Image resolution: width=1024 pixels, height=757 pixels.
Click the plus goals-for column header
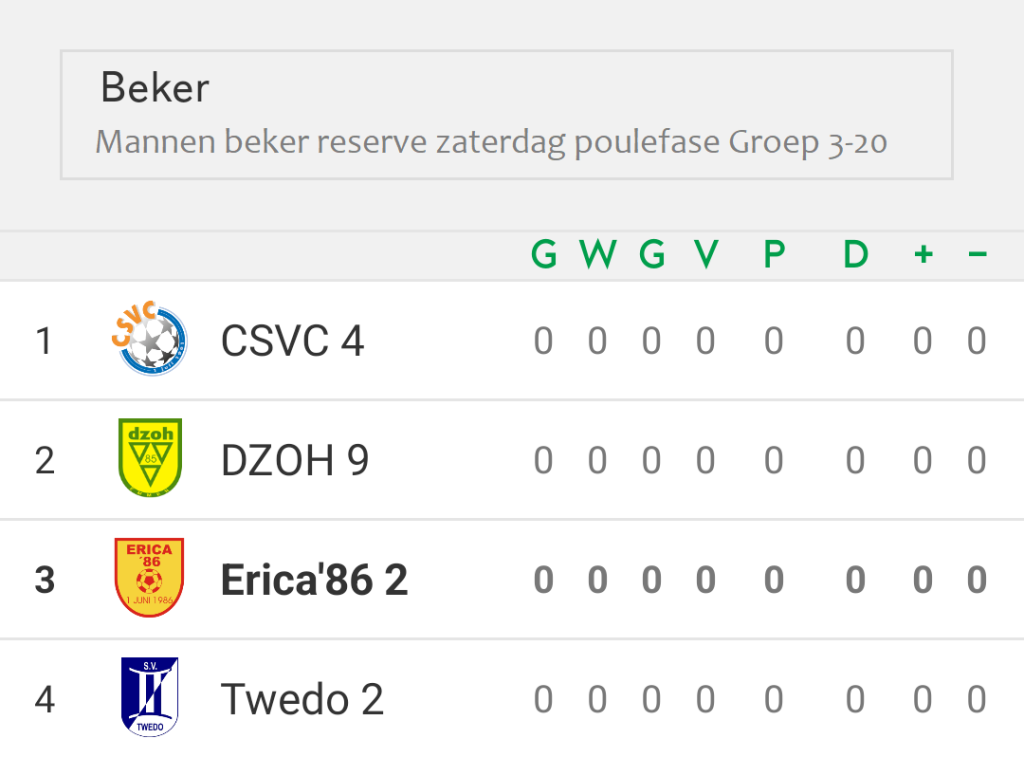click(923, 254)
